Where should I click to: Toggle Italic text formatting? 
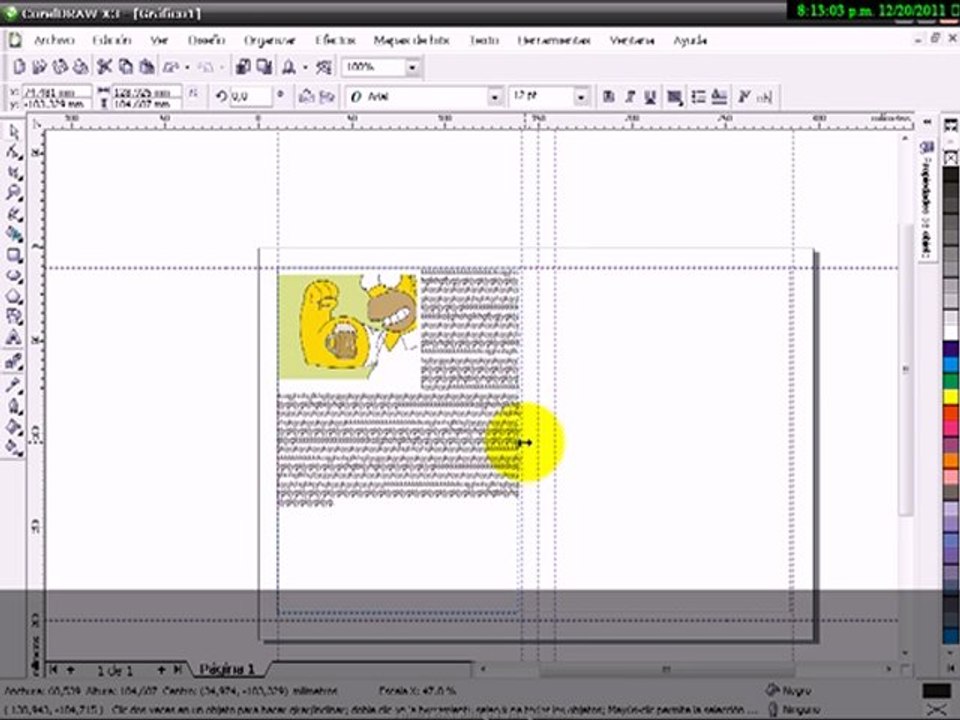pos(629,96)
